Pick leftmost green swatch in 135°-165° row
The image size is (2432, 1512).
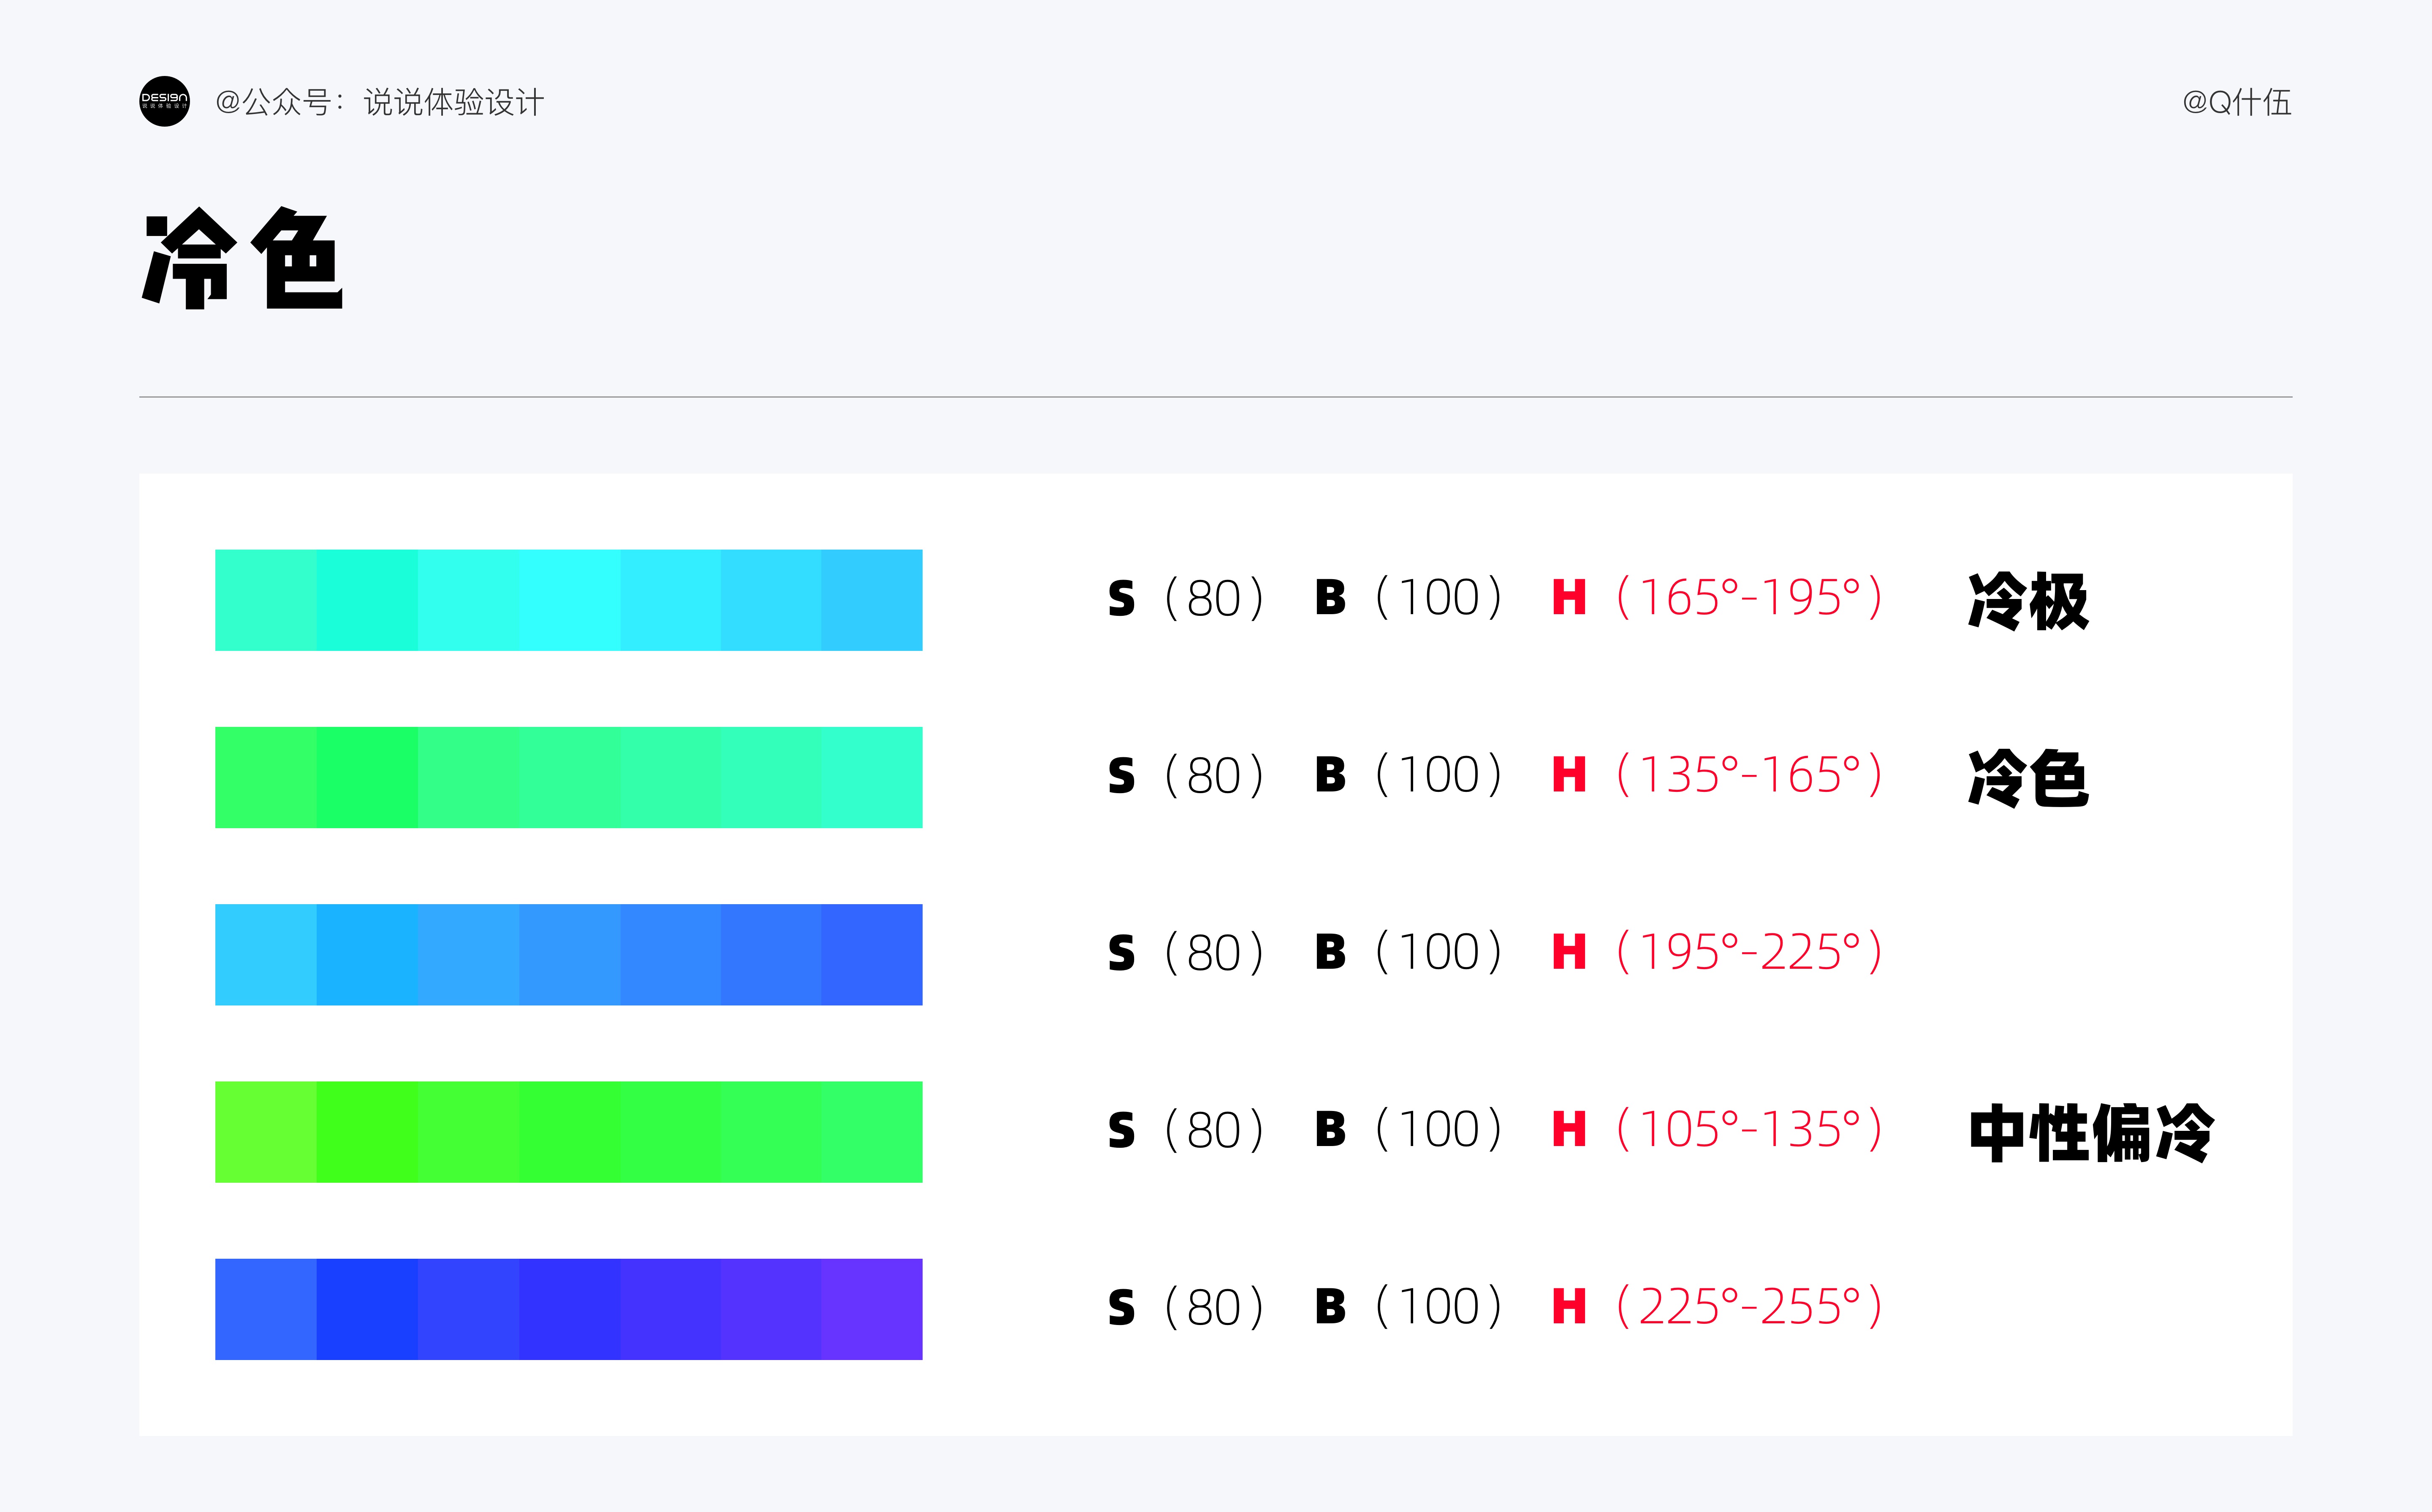click(x=266, y=777)
